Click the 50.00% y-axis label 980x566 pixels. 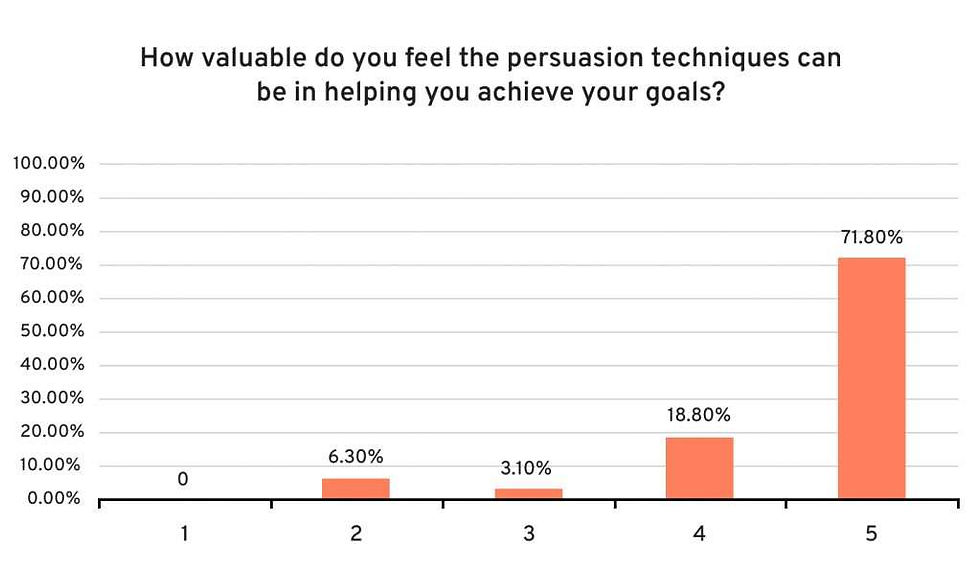[x=52, y=331]
